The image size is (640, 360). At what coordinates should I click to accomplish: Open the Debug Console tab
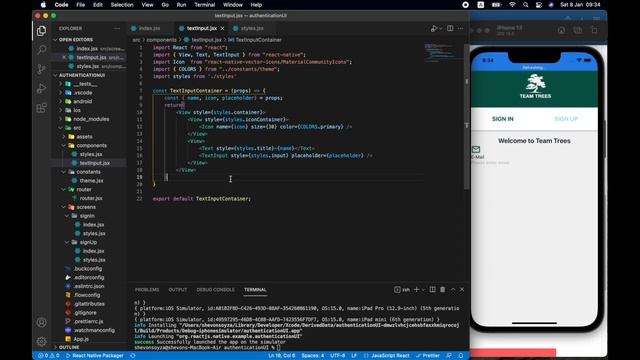coord(216,289)
